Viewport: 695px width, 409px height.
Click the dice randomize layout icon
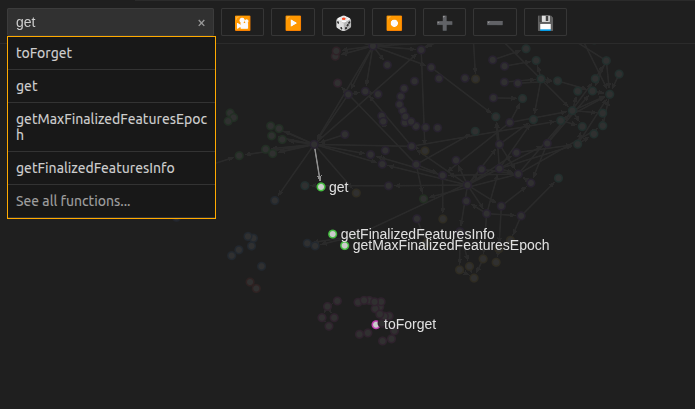pos(344,23)
